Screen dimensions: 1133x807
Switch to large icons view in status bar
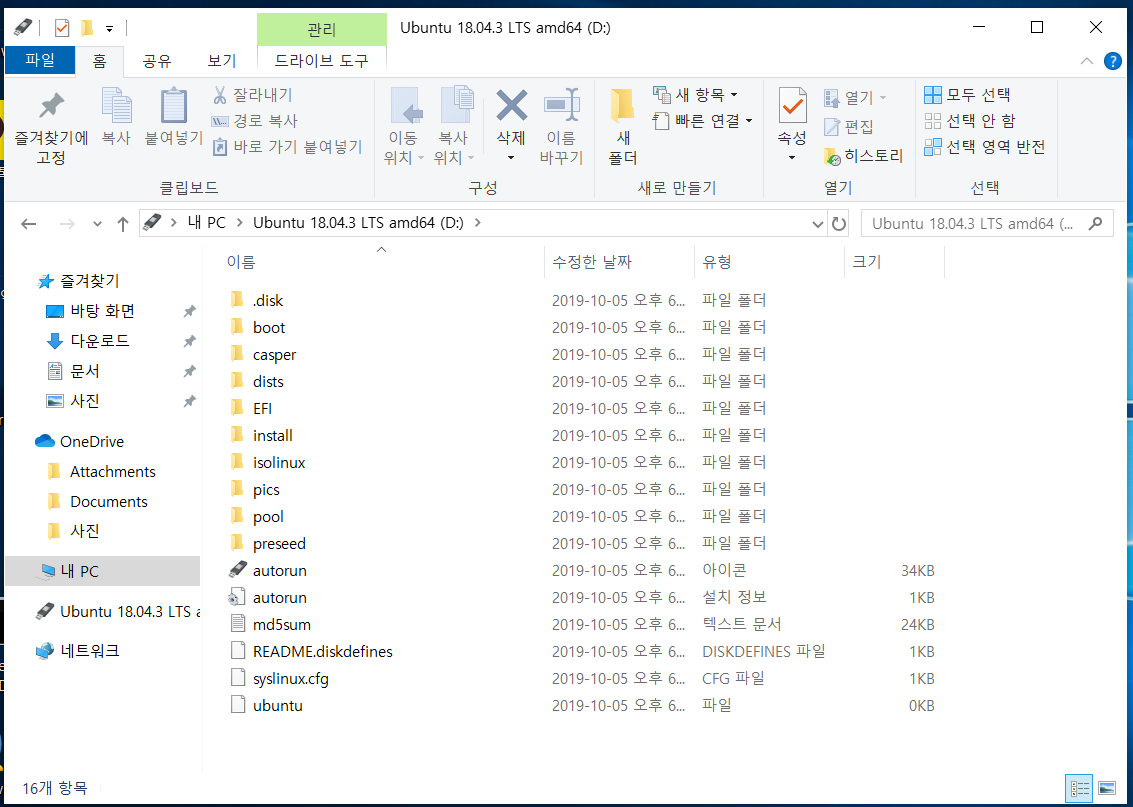(1106, 787)
